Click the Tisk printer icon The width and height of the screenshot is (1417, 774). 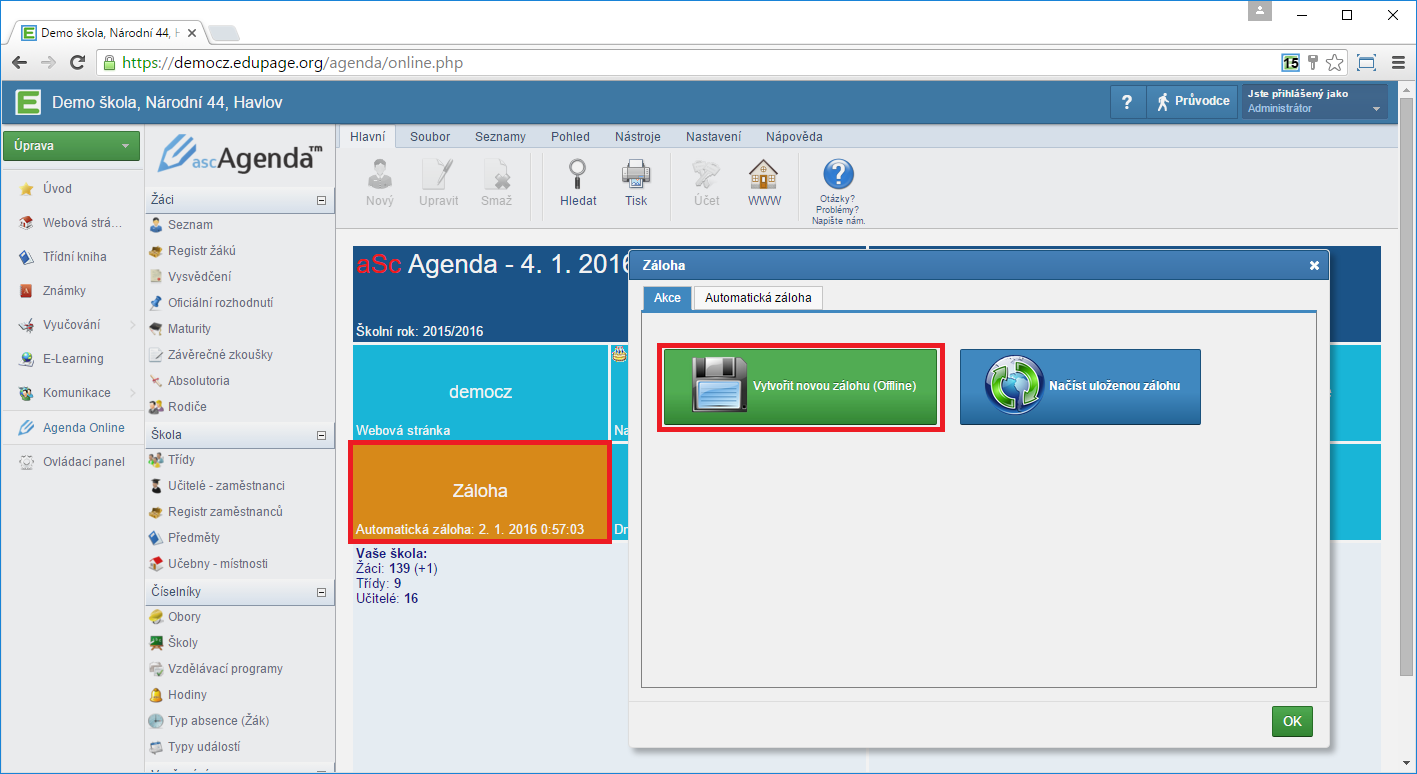tap(636, 183)
